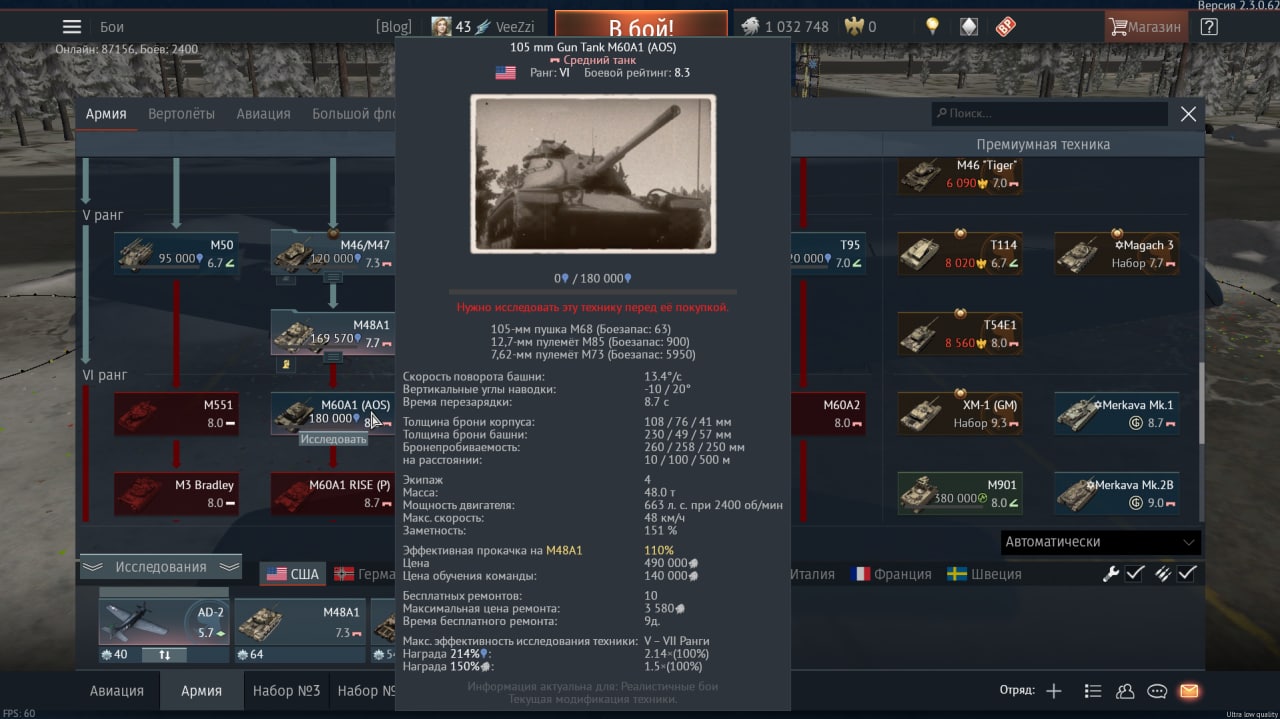The height and width of the screenshot is (719, 1280).
Task: Toggle the auto-repair wrench checkbox
Action: pos(1135,573)
